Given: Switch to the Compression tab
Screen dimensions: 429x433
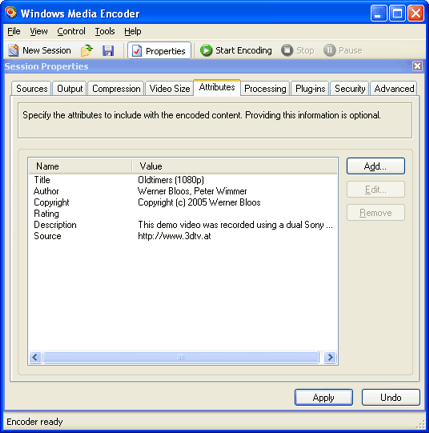Looking at the screenshot, I should coord(116,89).
